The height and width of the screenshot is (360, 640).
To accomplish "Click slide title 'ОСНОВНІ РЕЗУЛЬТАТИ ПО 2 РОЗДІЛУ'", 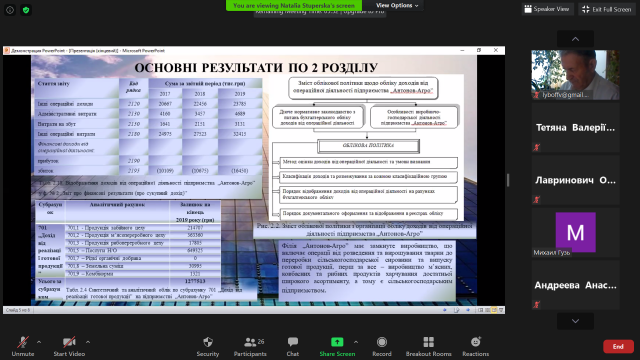I will point(256,68).
